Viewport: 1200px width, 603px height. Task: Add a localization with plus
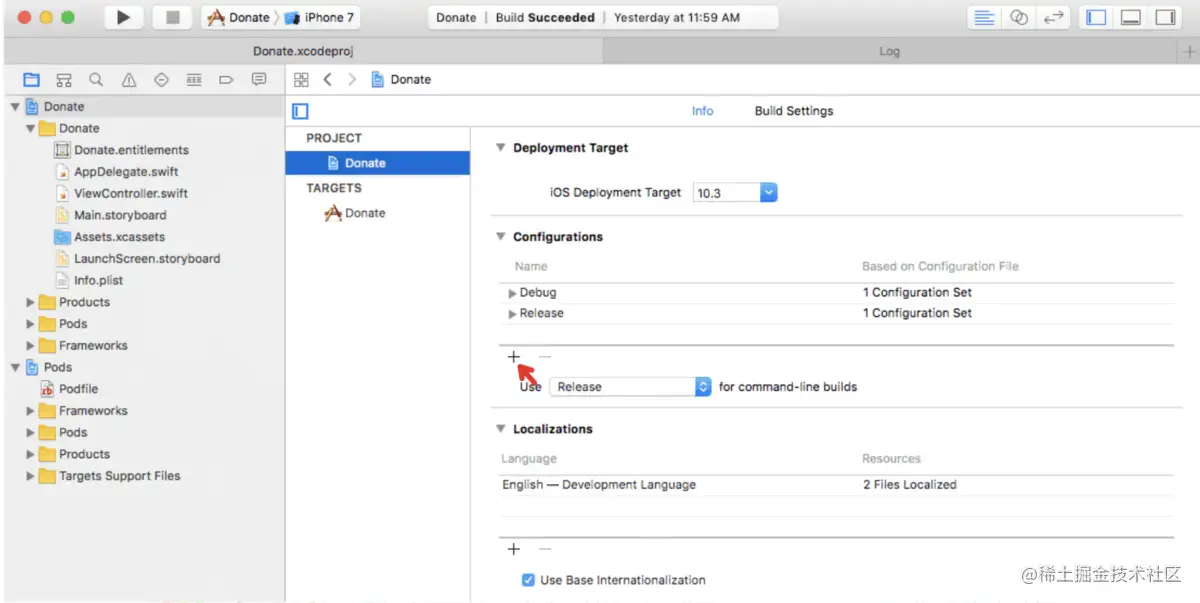point(514,549)
